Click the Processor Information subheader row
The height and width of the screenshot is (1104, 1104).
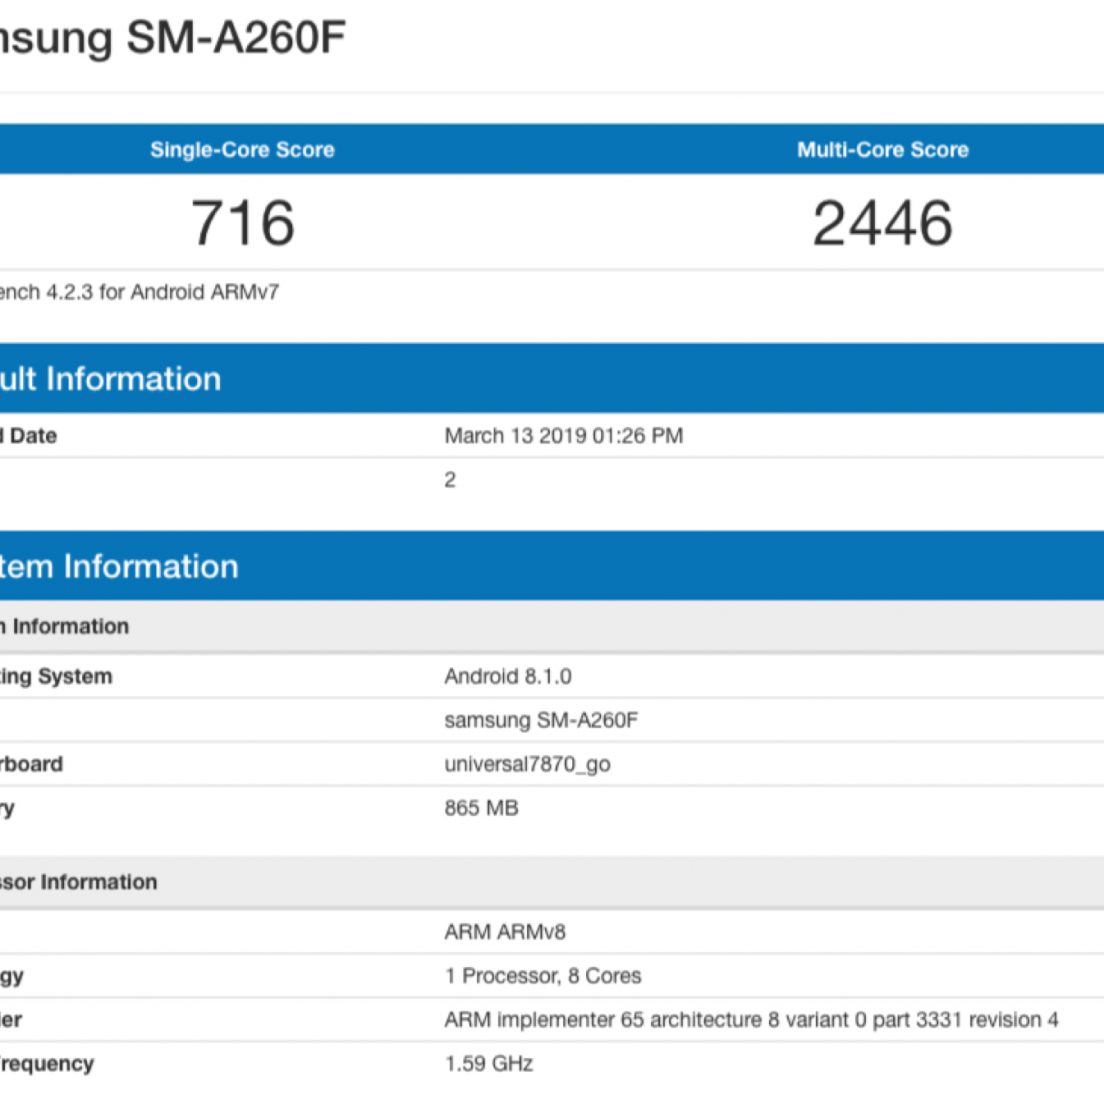tap(79, 883)
